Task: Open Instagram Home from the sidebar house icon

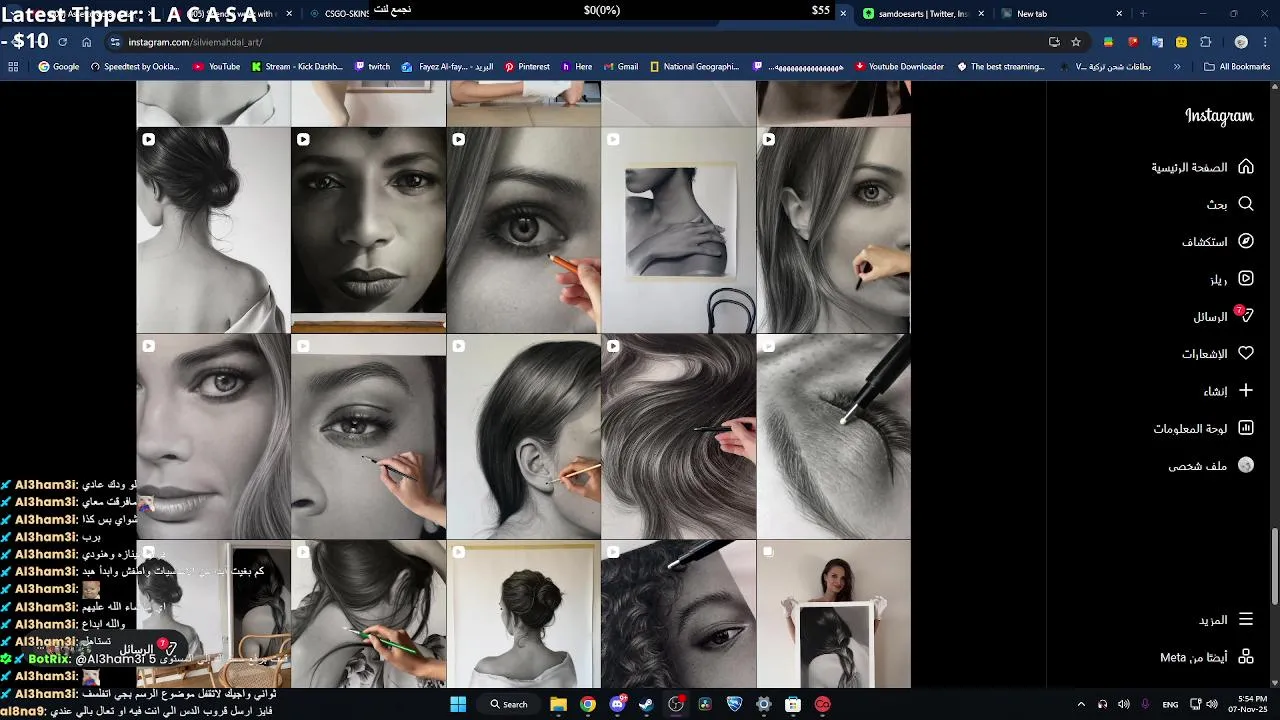Action: tap(1245, 167)
